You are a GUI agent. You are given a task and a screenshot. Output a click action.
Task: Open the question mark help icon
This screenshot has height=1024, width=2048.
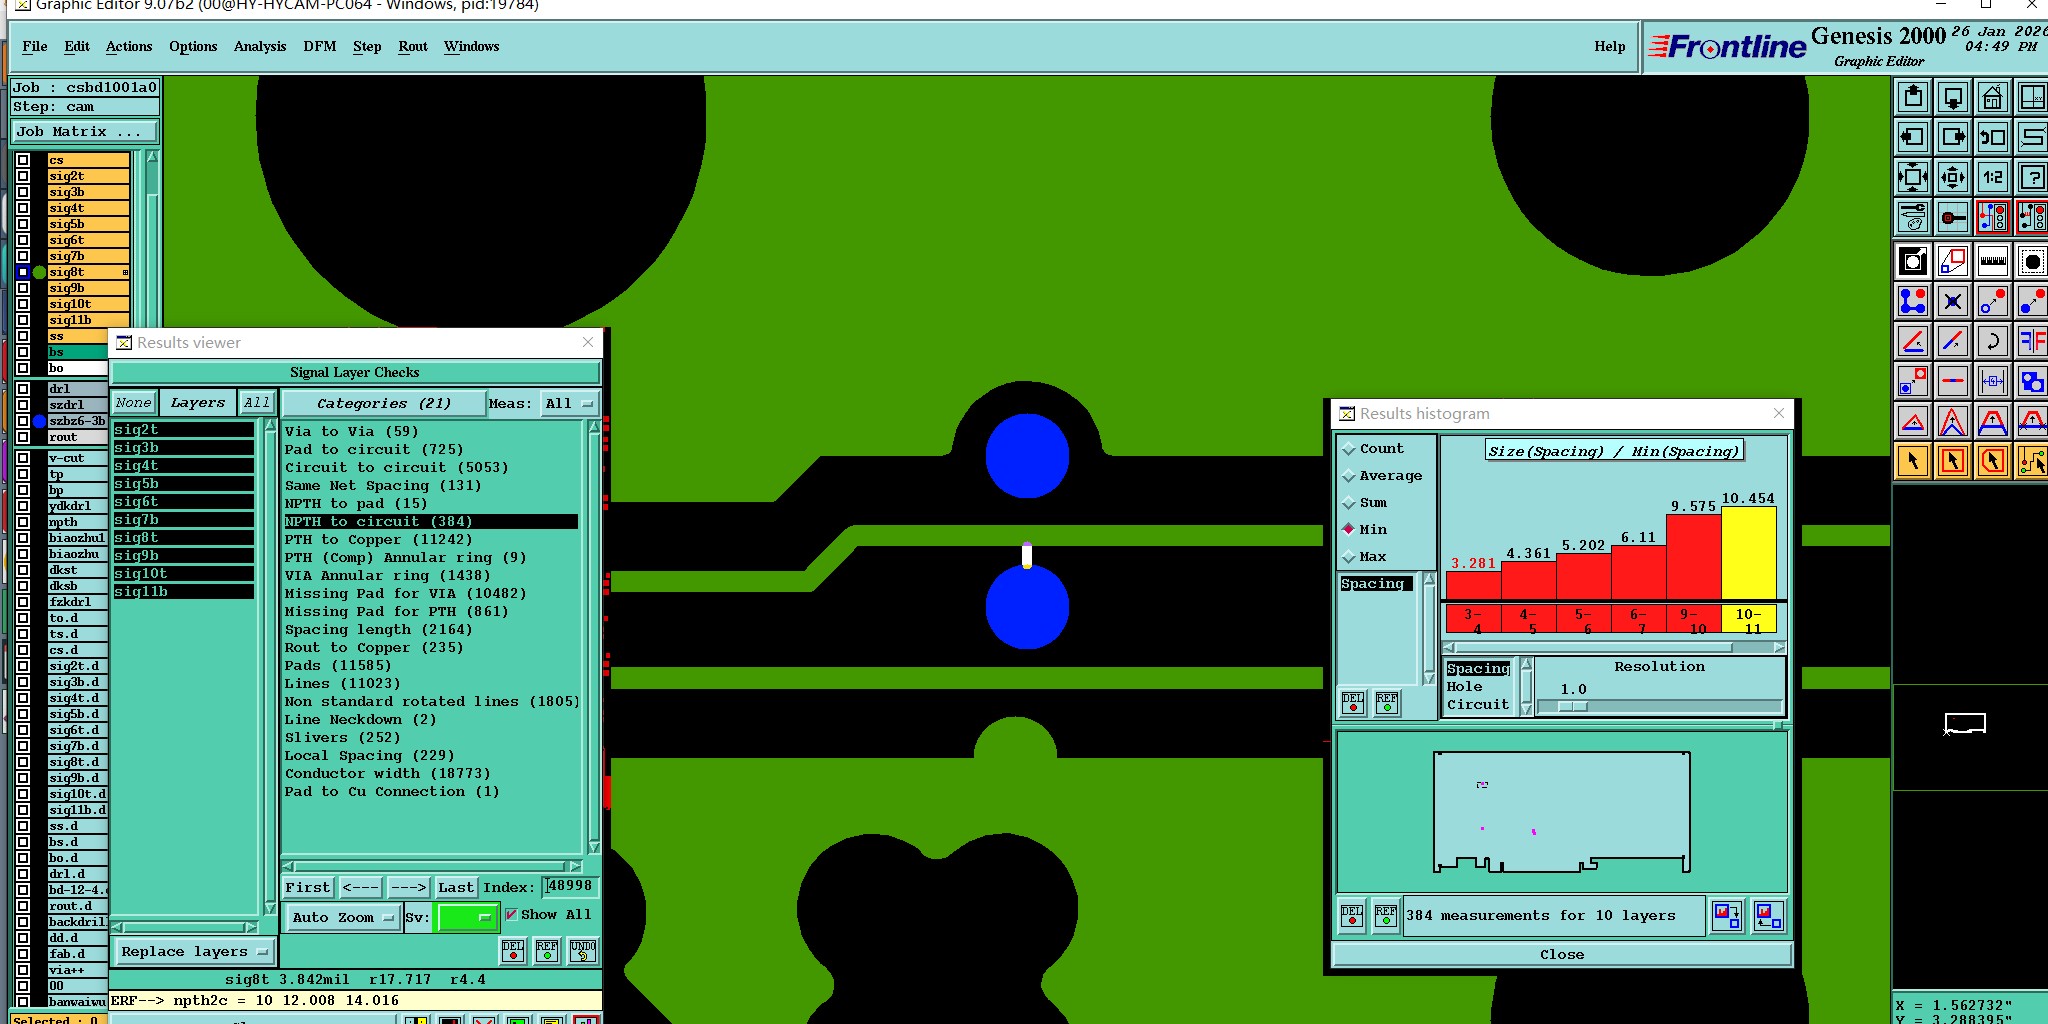click(x=2032, y=177)
